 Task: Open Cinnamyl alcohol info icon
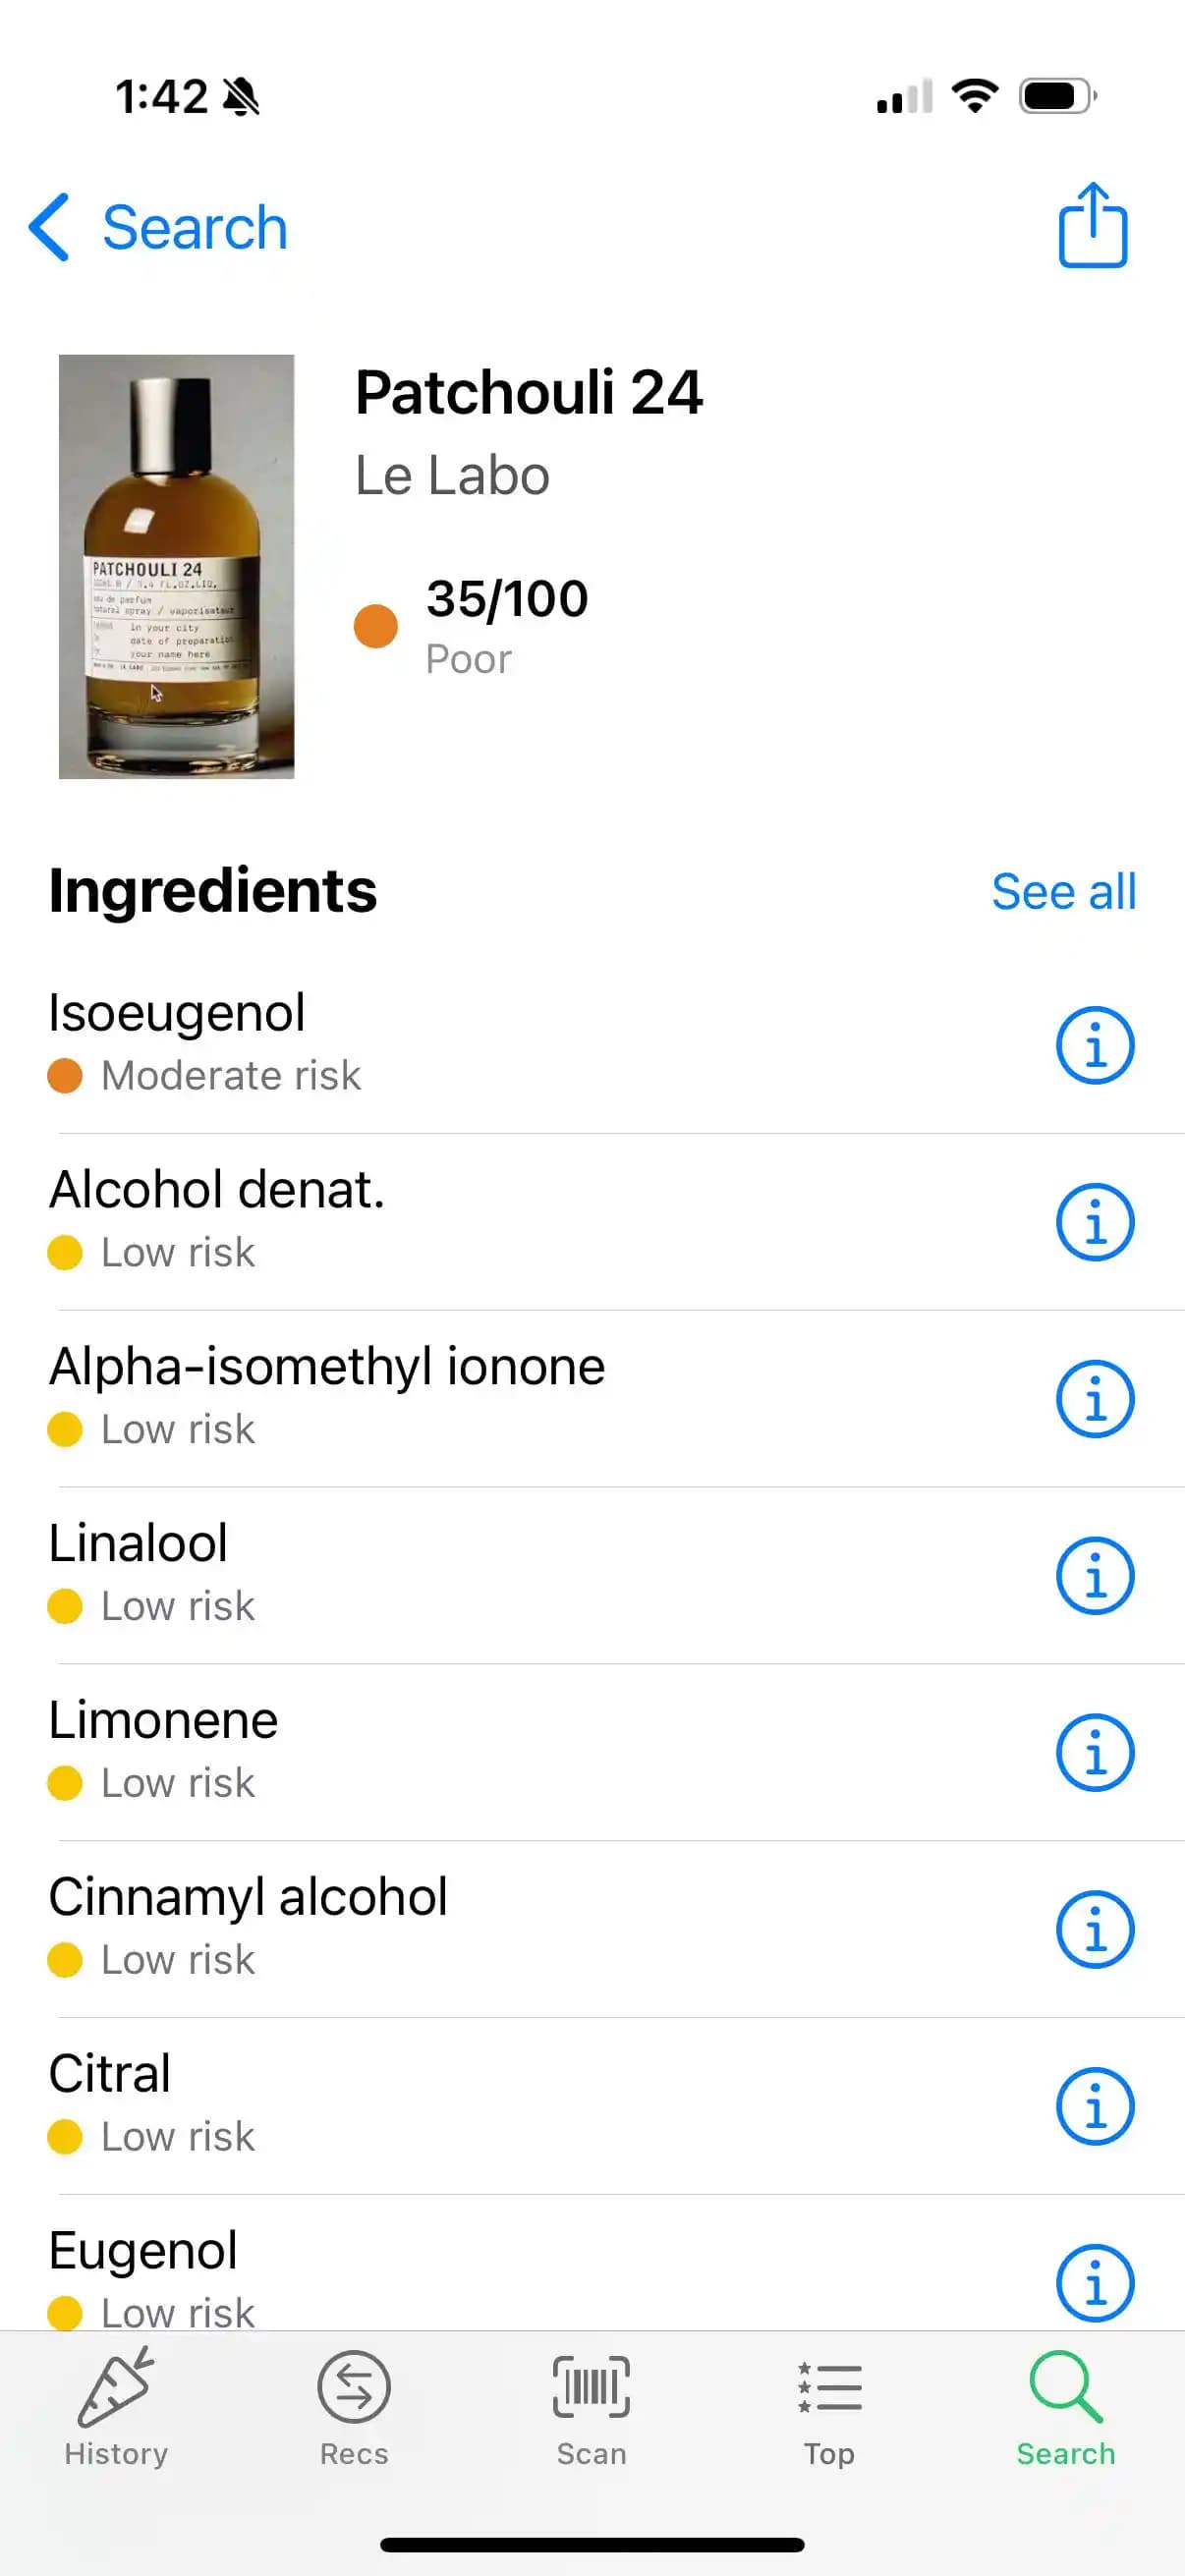(1095, 1929)
